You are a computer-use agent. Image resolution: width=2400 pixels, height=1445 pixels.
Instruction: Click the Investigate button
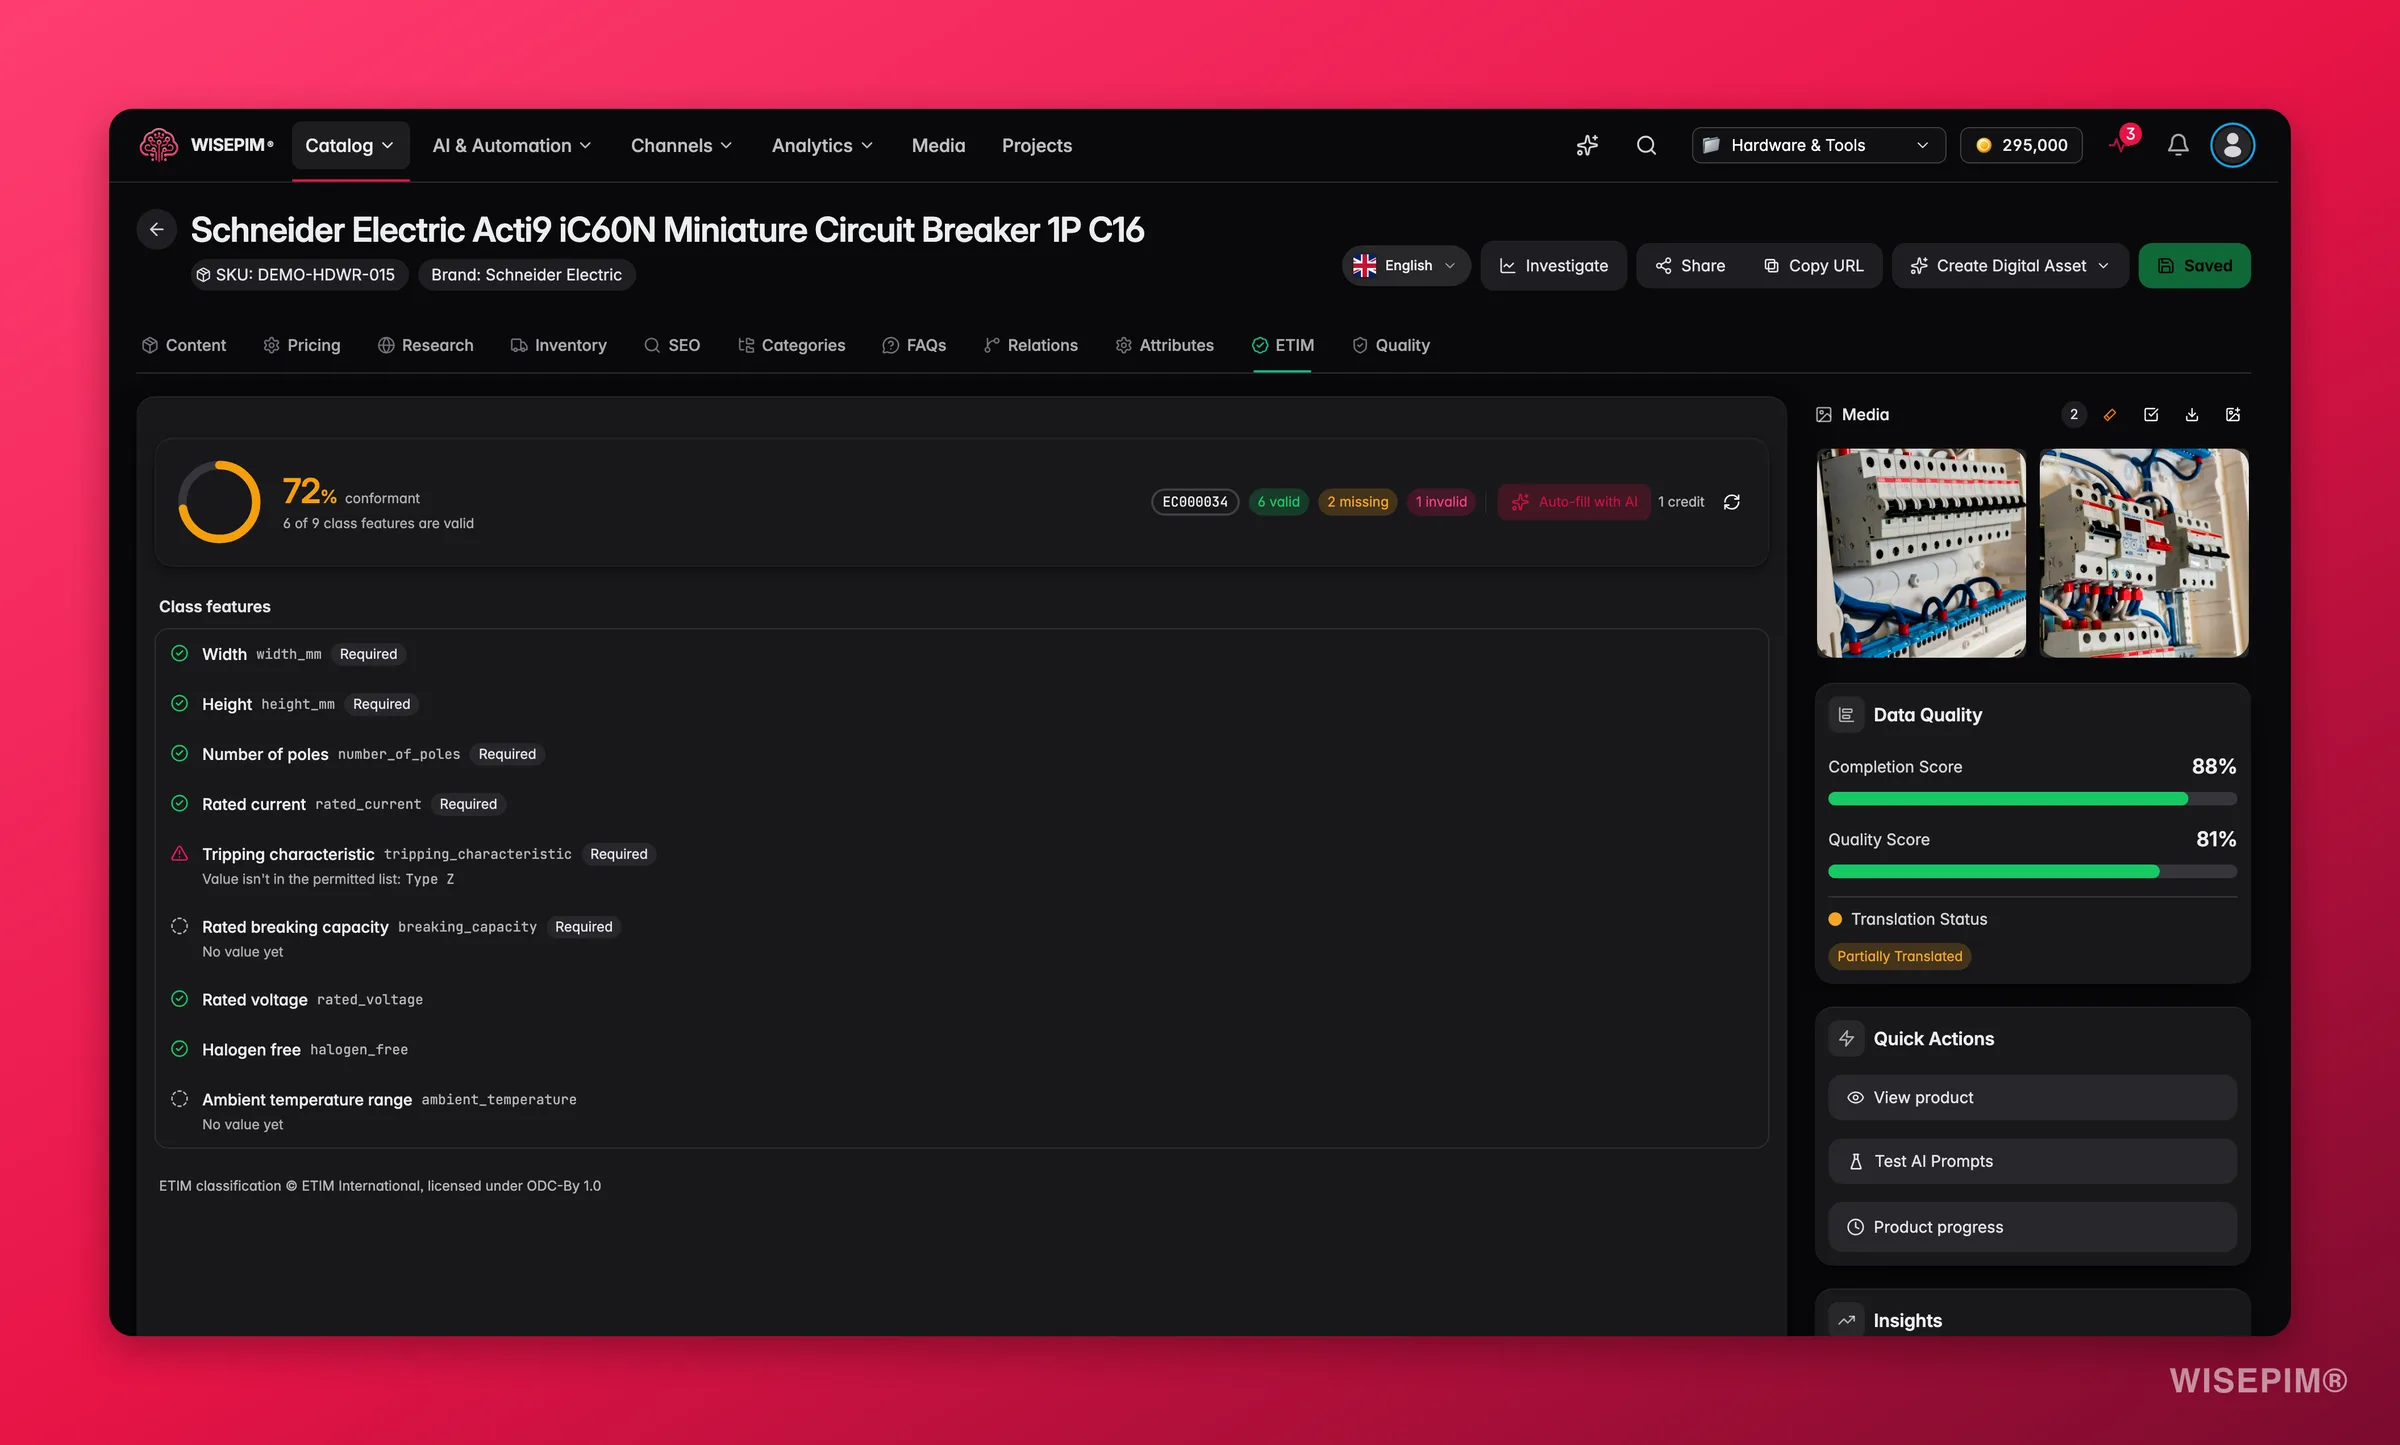(x=1554, y=266)
